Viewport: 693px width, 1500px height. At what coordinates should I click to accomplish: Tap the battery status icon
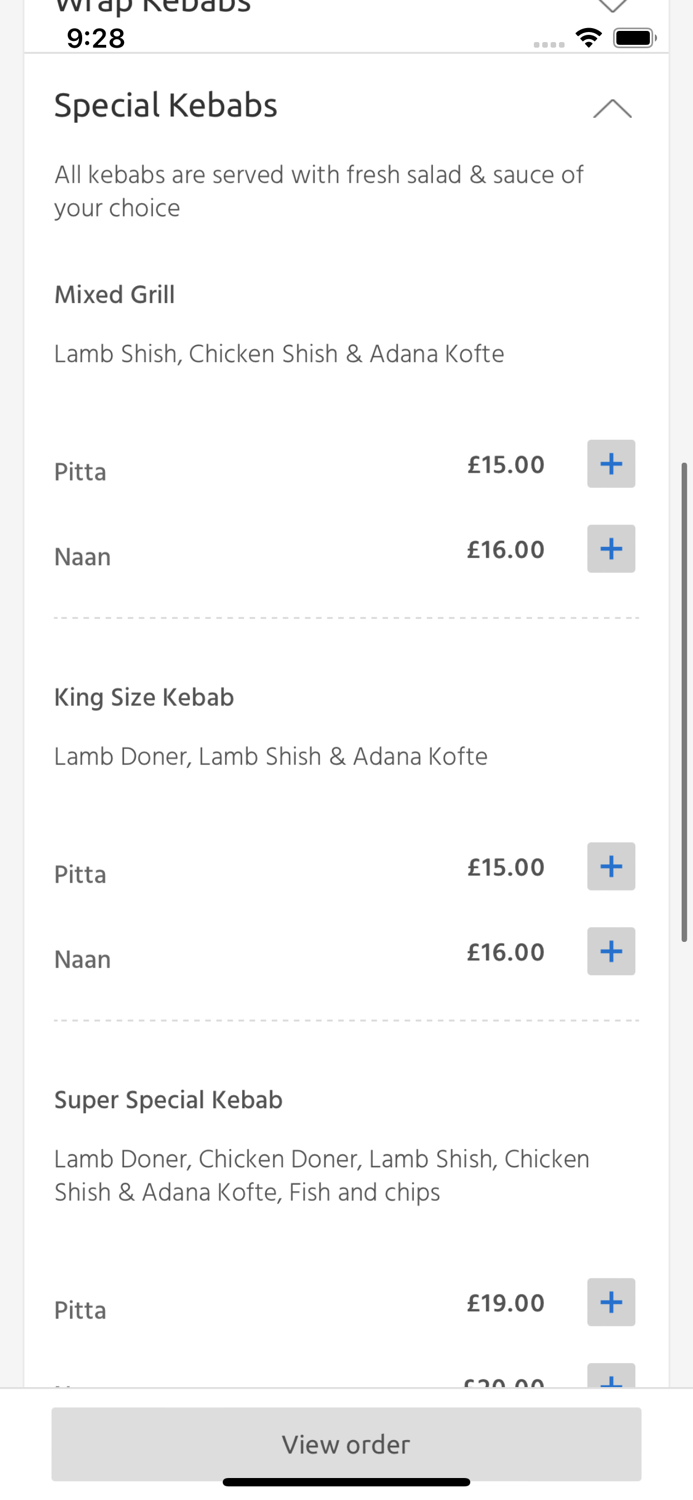tap(634, 38)
